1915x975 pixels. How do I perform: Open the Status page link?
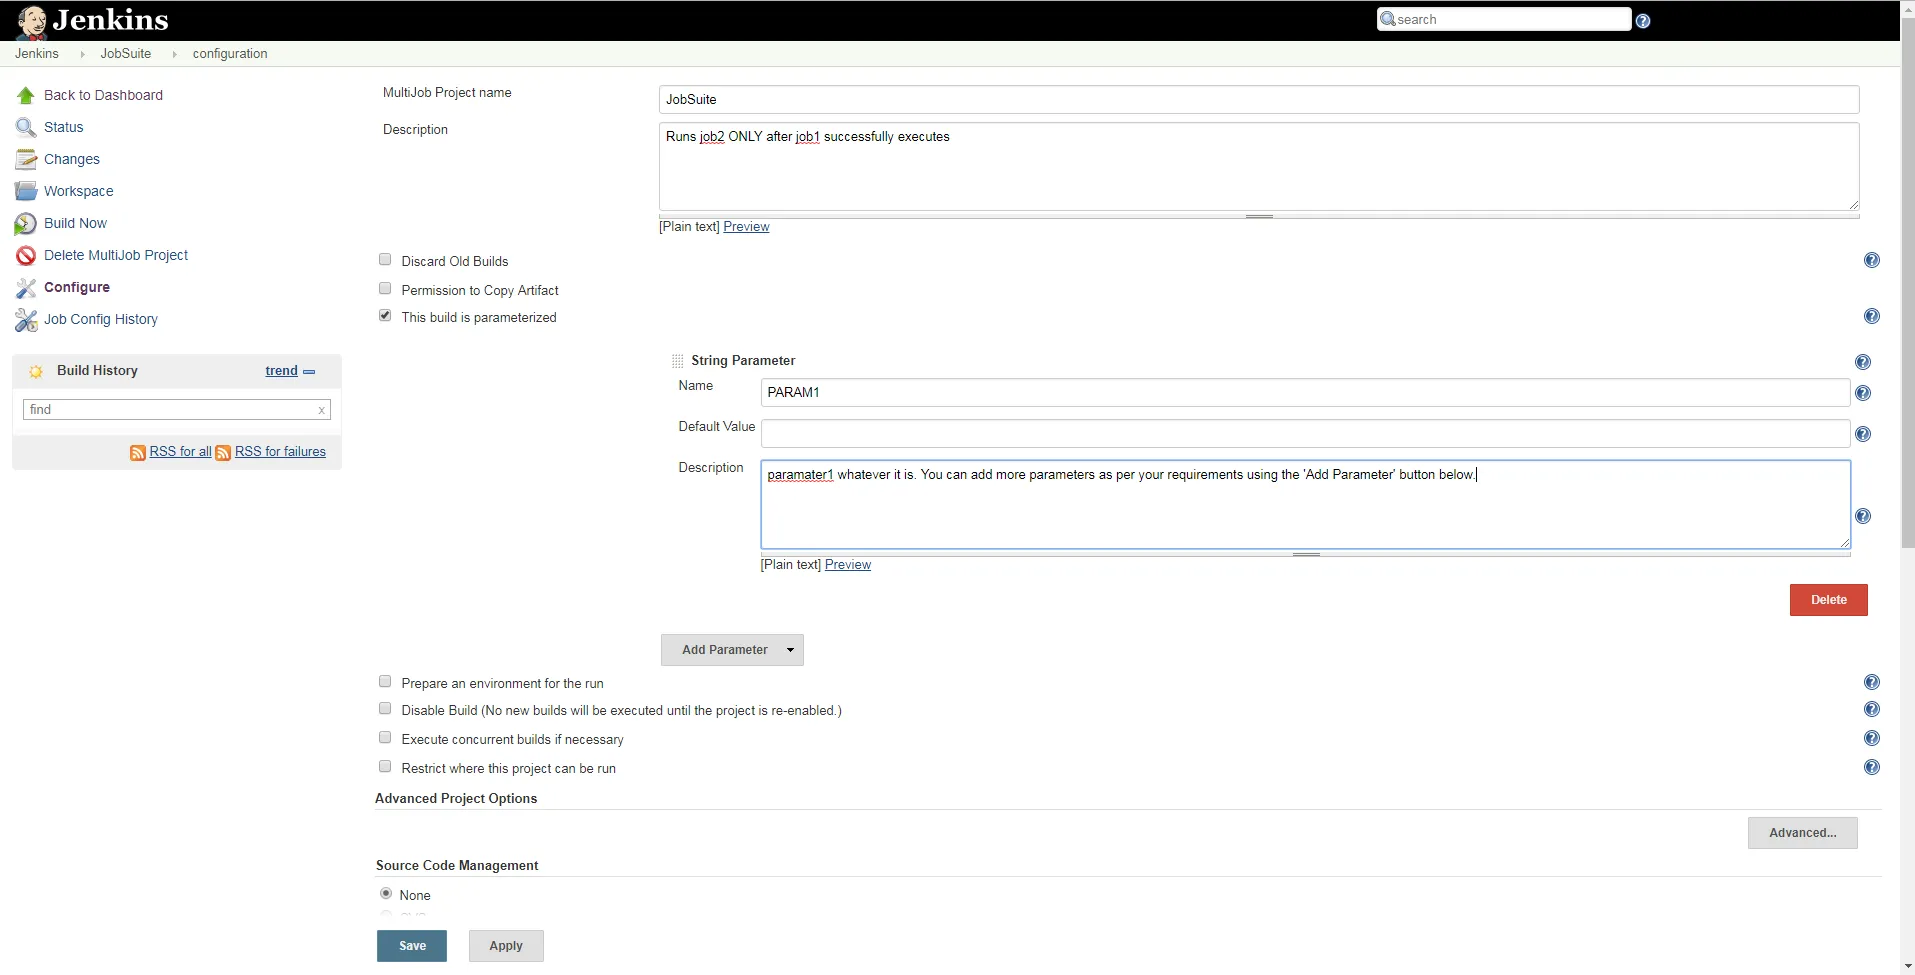tap(63, 127)
